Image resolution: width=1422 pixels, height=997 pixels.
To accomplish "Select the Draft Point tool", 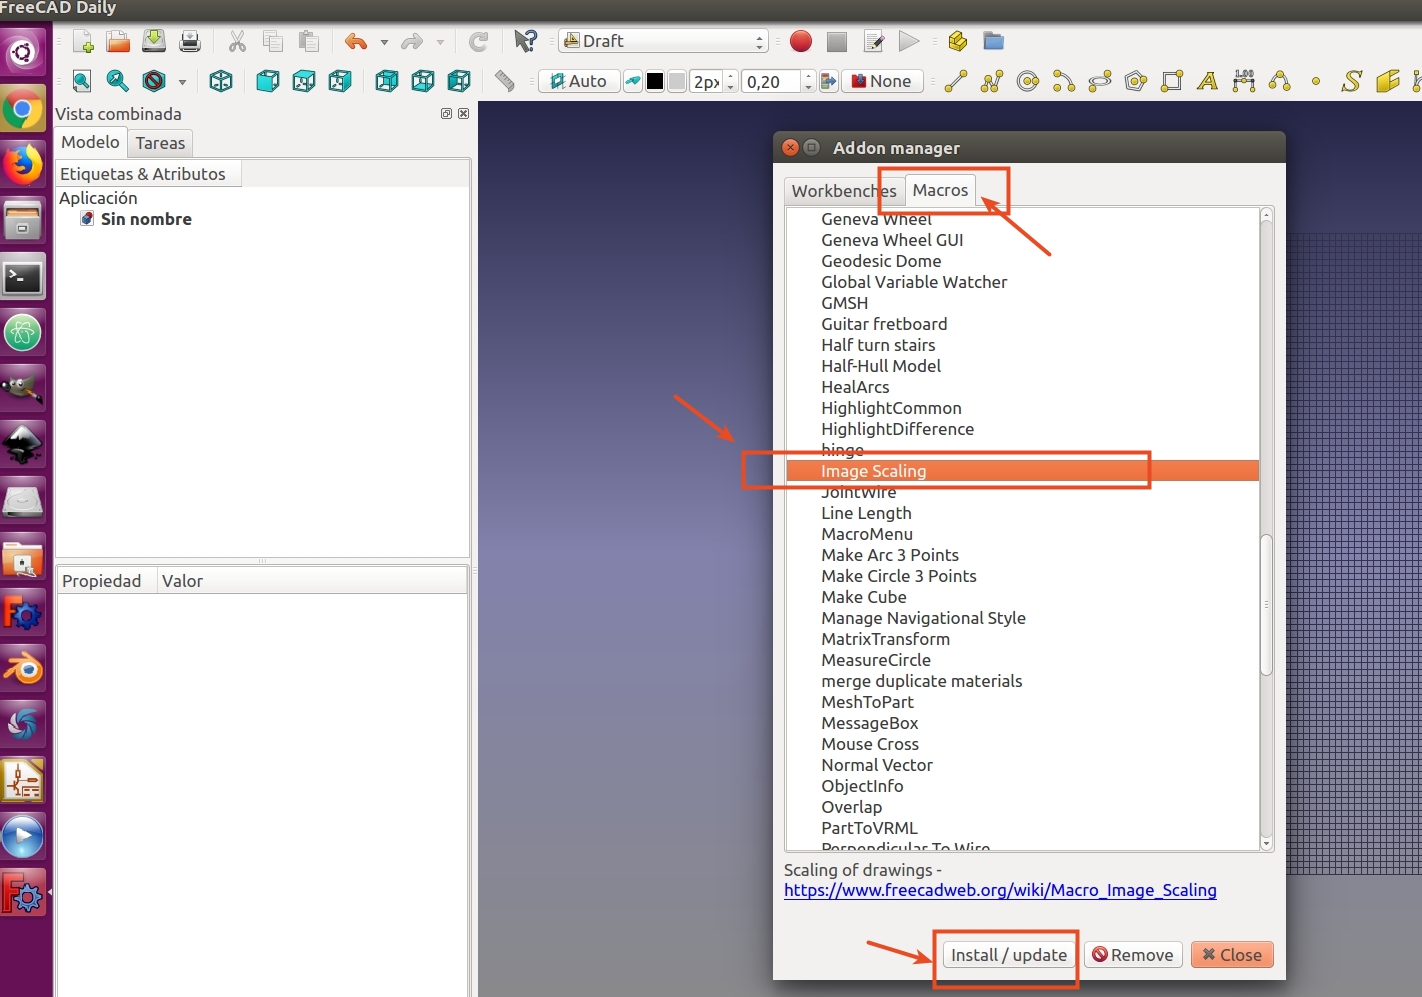I will (x=1316, y=81).
